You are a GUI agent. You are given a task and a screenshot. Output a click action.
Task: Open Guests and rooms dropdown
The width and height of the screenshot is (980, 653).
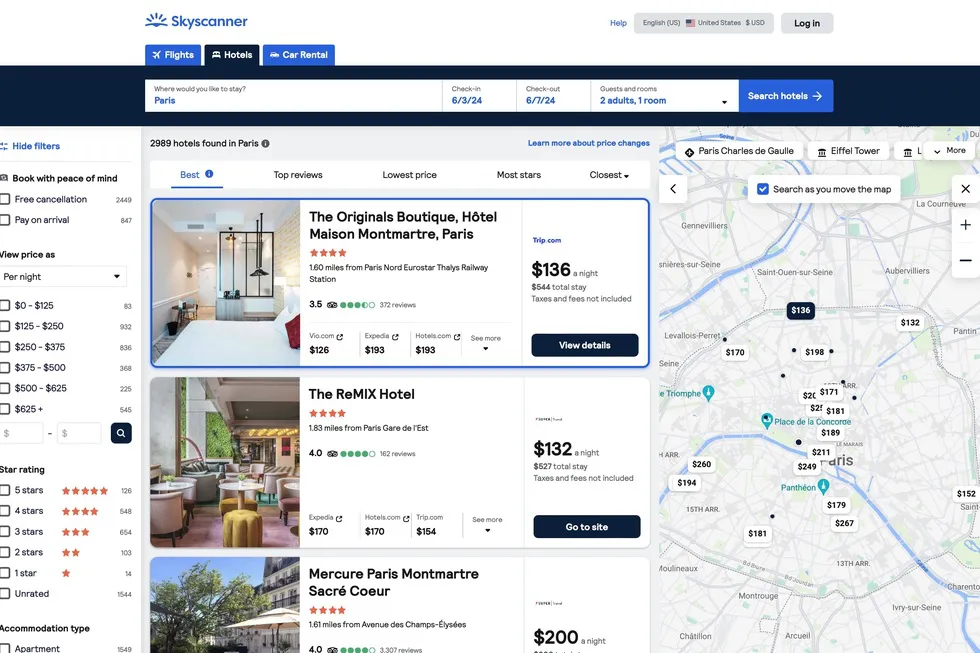(664, 96)
